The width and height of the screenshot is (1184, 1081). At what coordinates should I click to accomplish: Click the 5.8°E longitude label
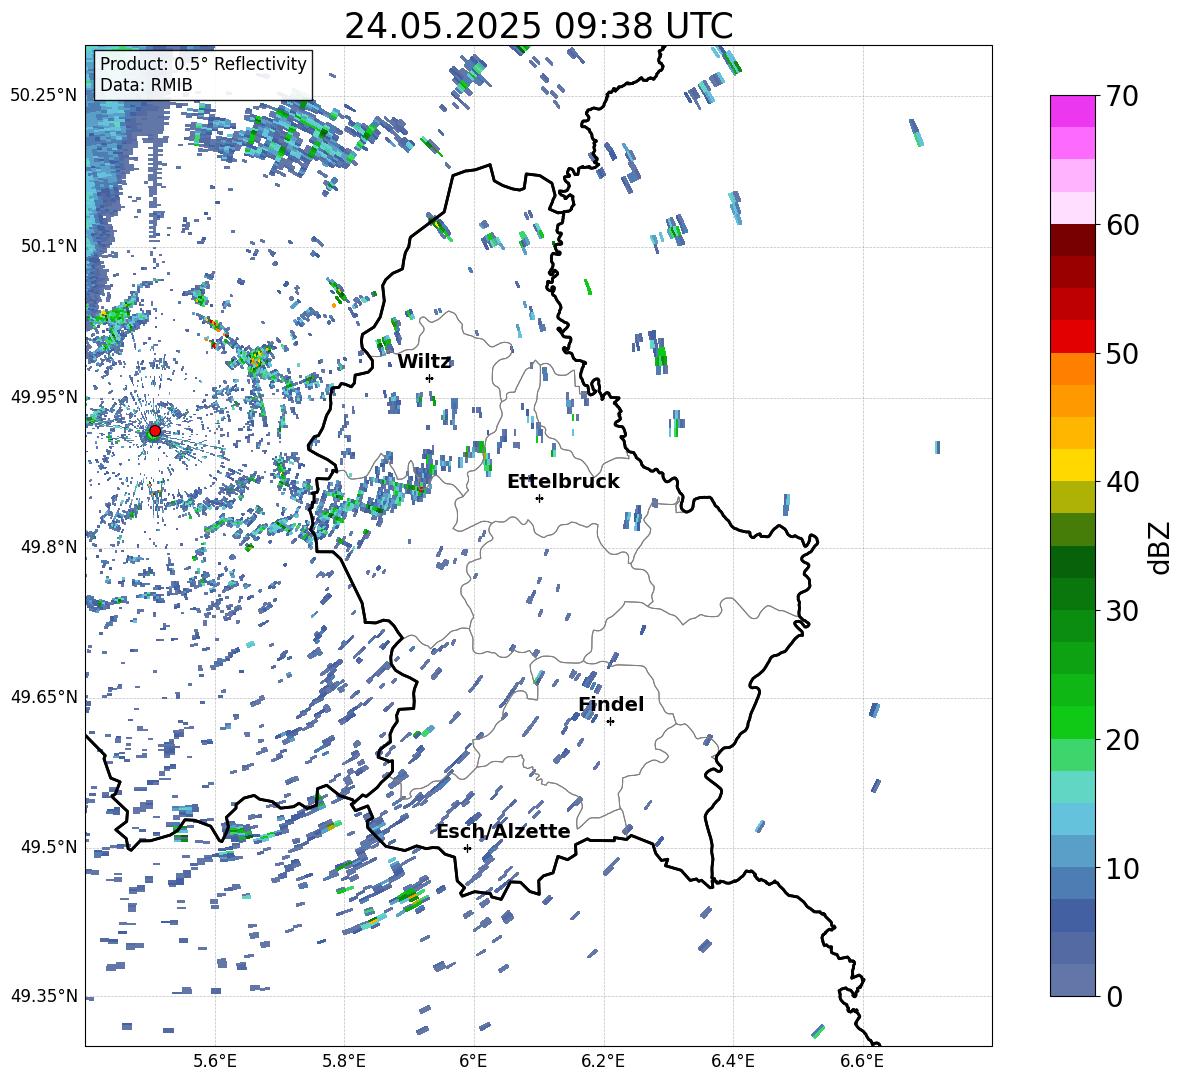pos(344,1061)
